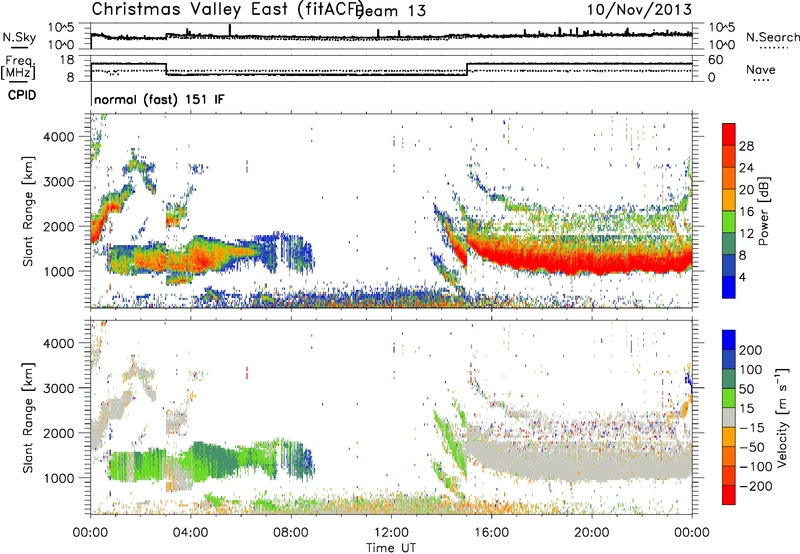Image resolution: width=800 pixels, height=554 pixels.
Task: Click "Slant Range [km]" label of power panel
Action: tap(28, 211)
